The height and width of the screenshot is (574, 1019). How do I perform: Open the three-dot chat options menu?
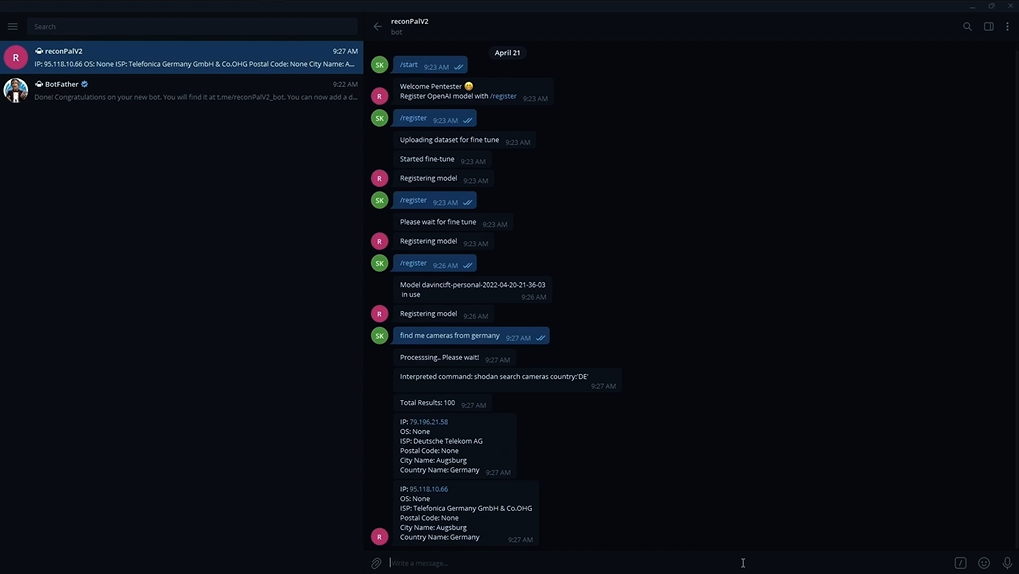coord(1007,27)
